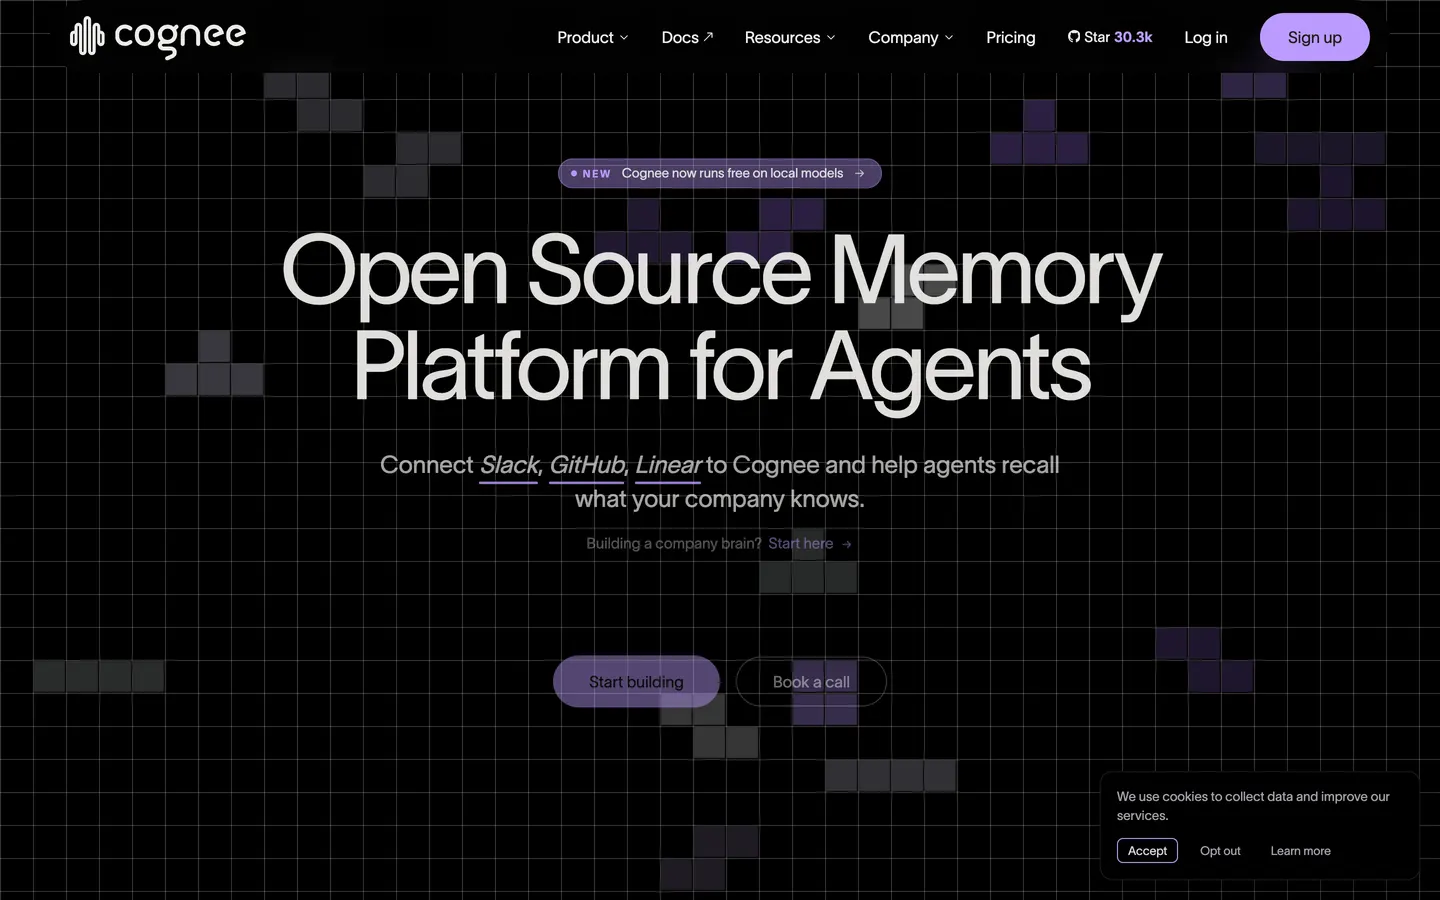Viewport: 1440px width, 900px height.
Task: Click the Sign up button
Action: (x=1314, y=37)
